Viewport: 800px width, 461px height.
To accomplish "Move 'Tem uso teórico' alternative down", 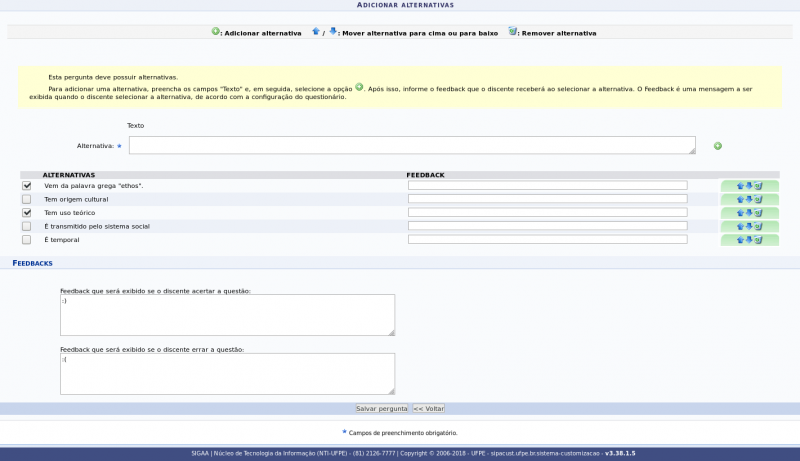I will pyautogui.click(x=749, y=213).
